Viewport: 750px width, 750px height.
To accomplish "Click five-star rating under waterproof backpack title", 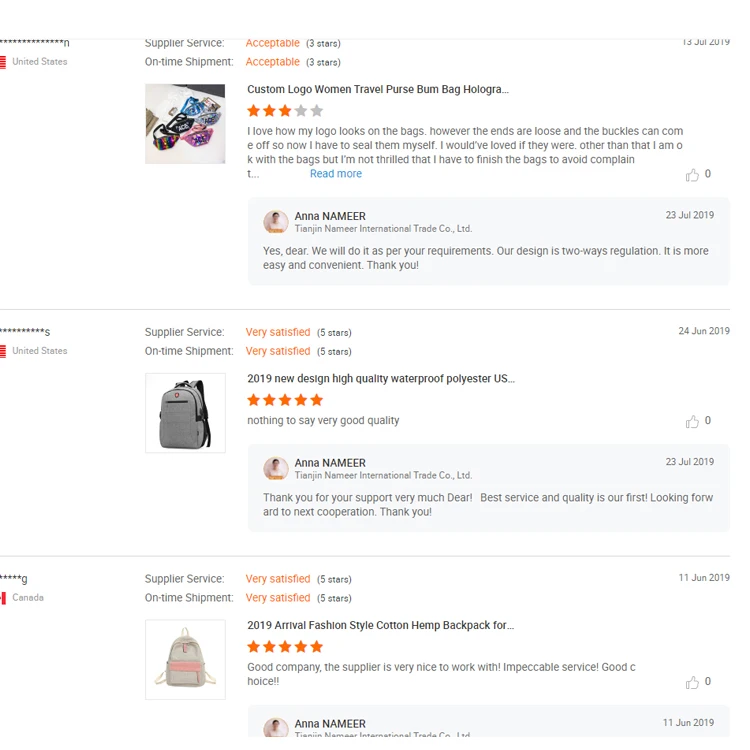I will [x=285, y=400].
